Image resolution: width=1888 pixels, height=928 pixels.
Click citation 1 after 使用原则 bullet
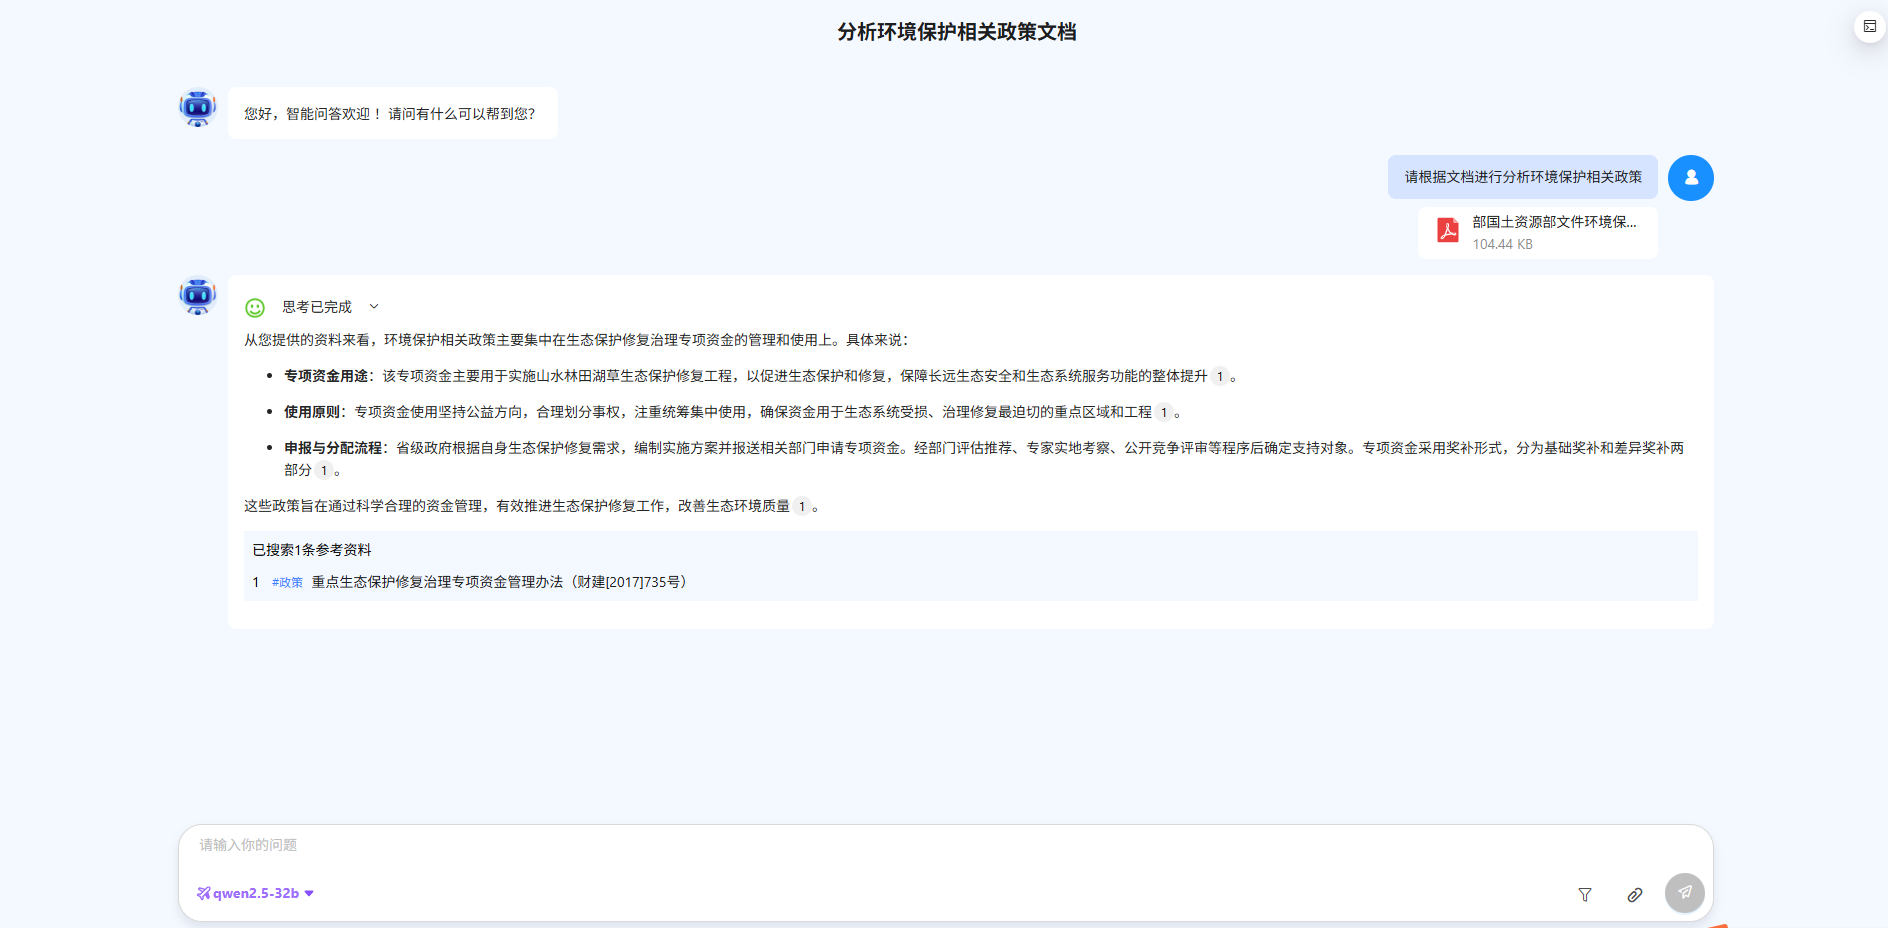pyautogui.click(x=1163, y=413)
